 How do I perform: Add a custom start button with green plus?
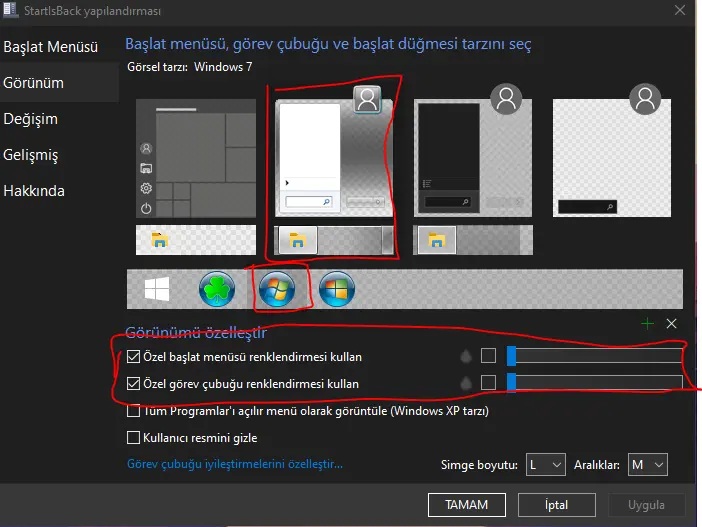647,323
